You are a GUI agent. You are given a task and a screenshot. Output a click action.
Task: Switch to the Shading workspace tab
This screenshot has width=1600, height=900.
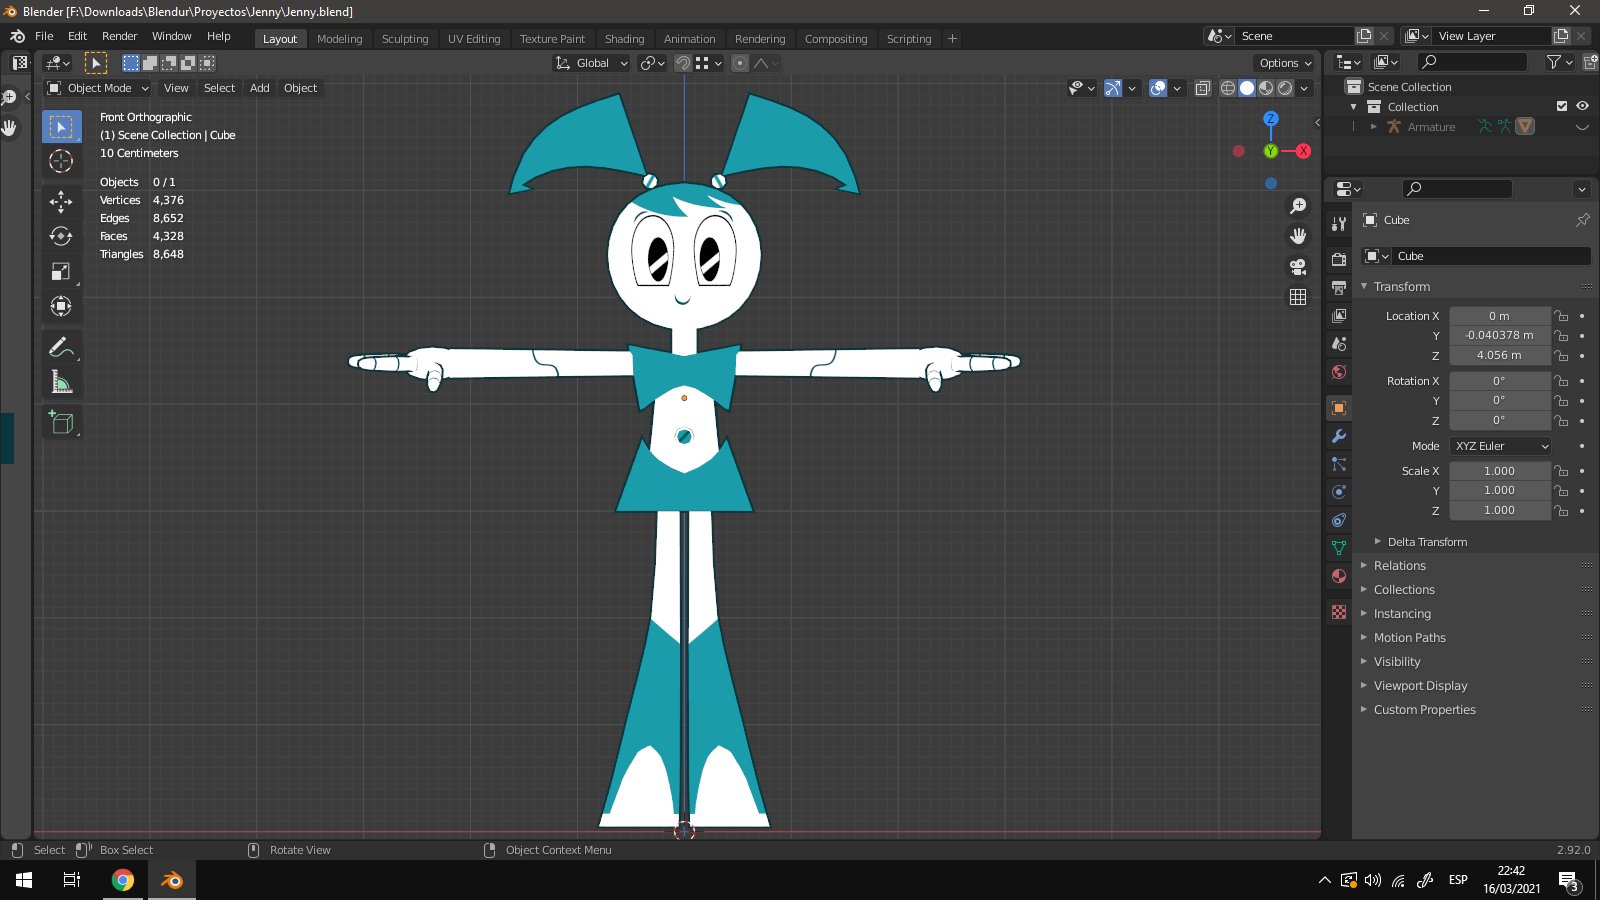[x=624, y=39]
